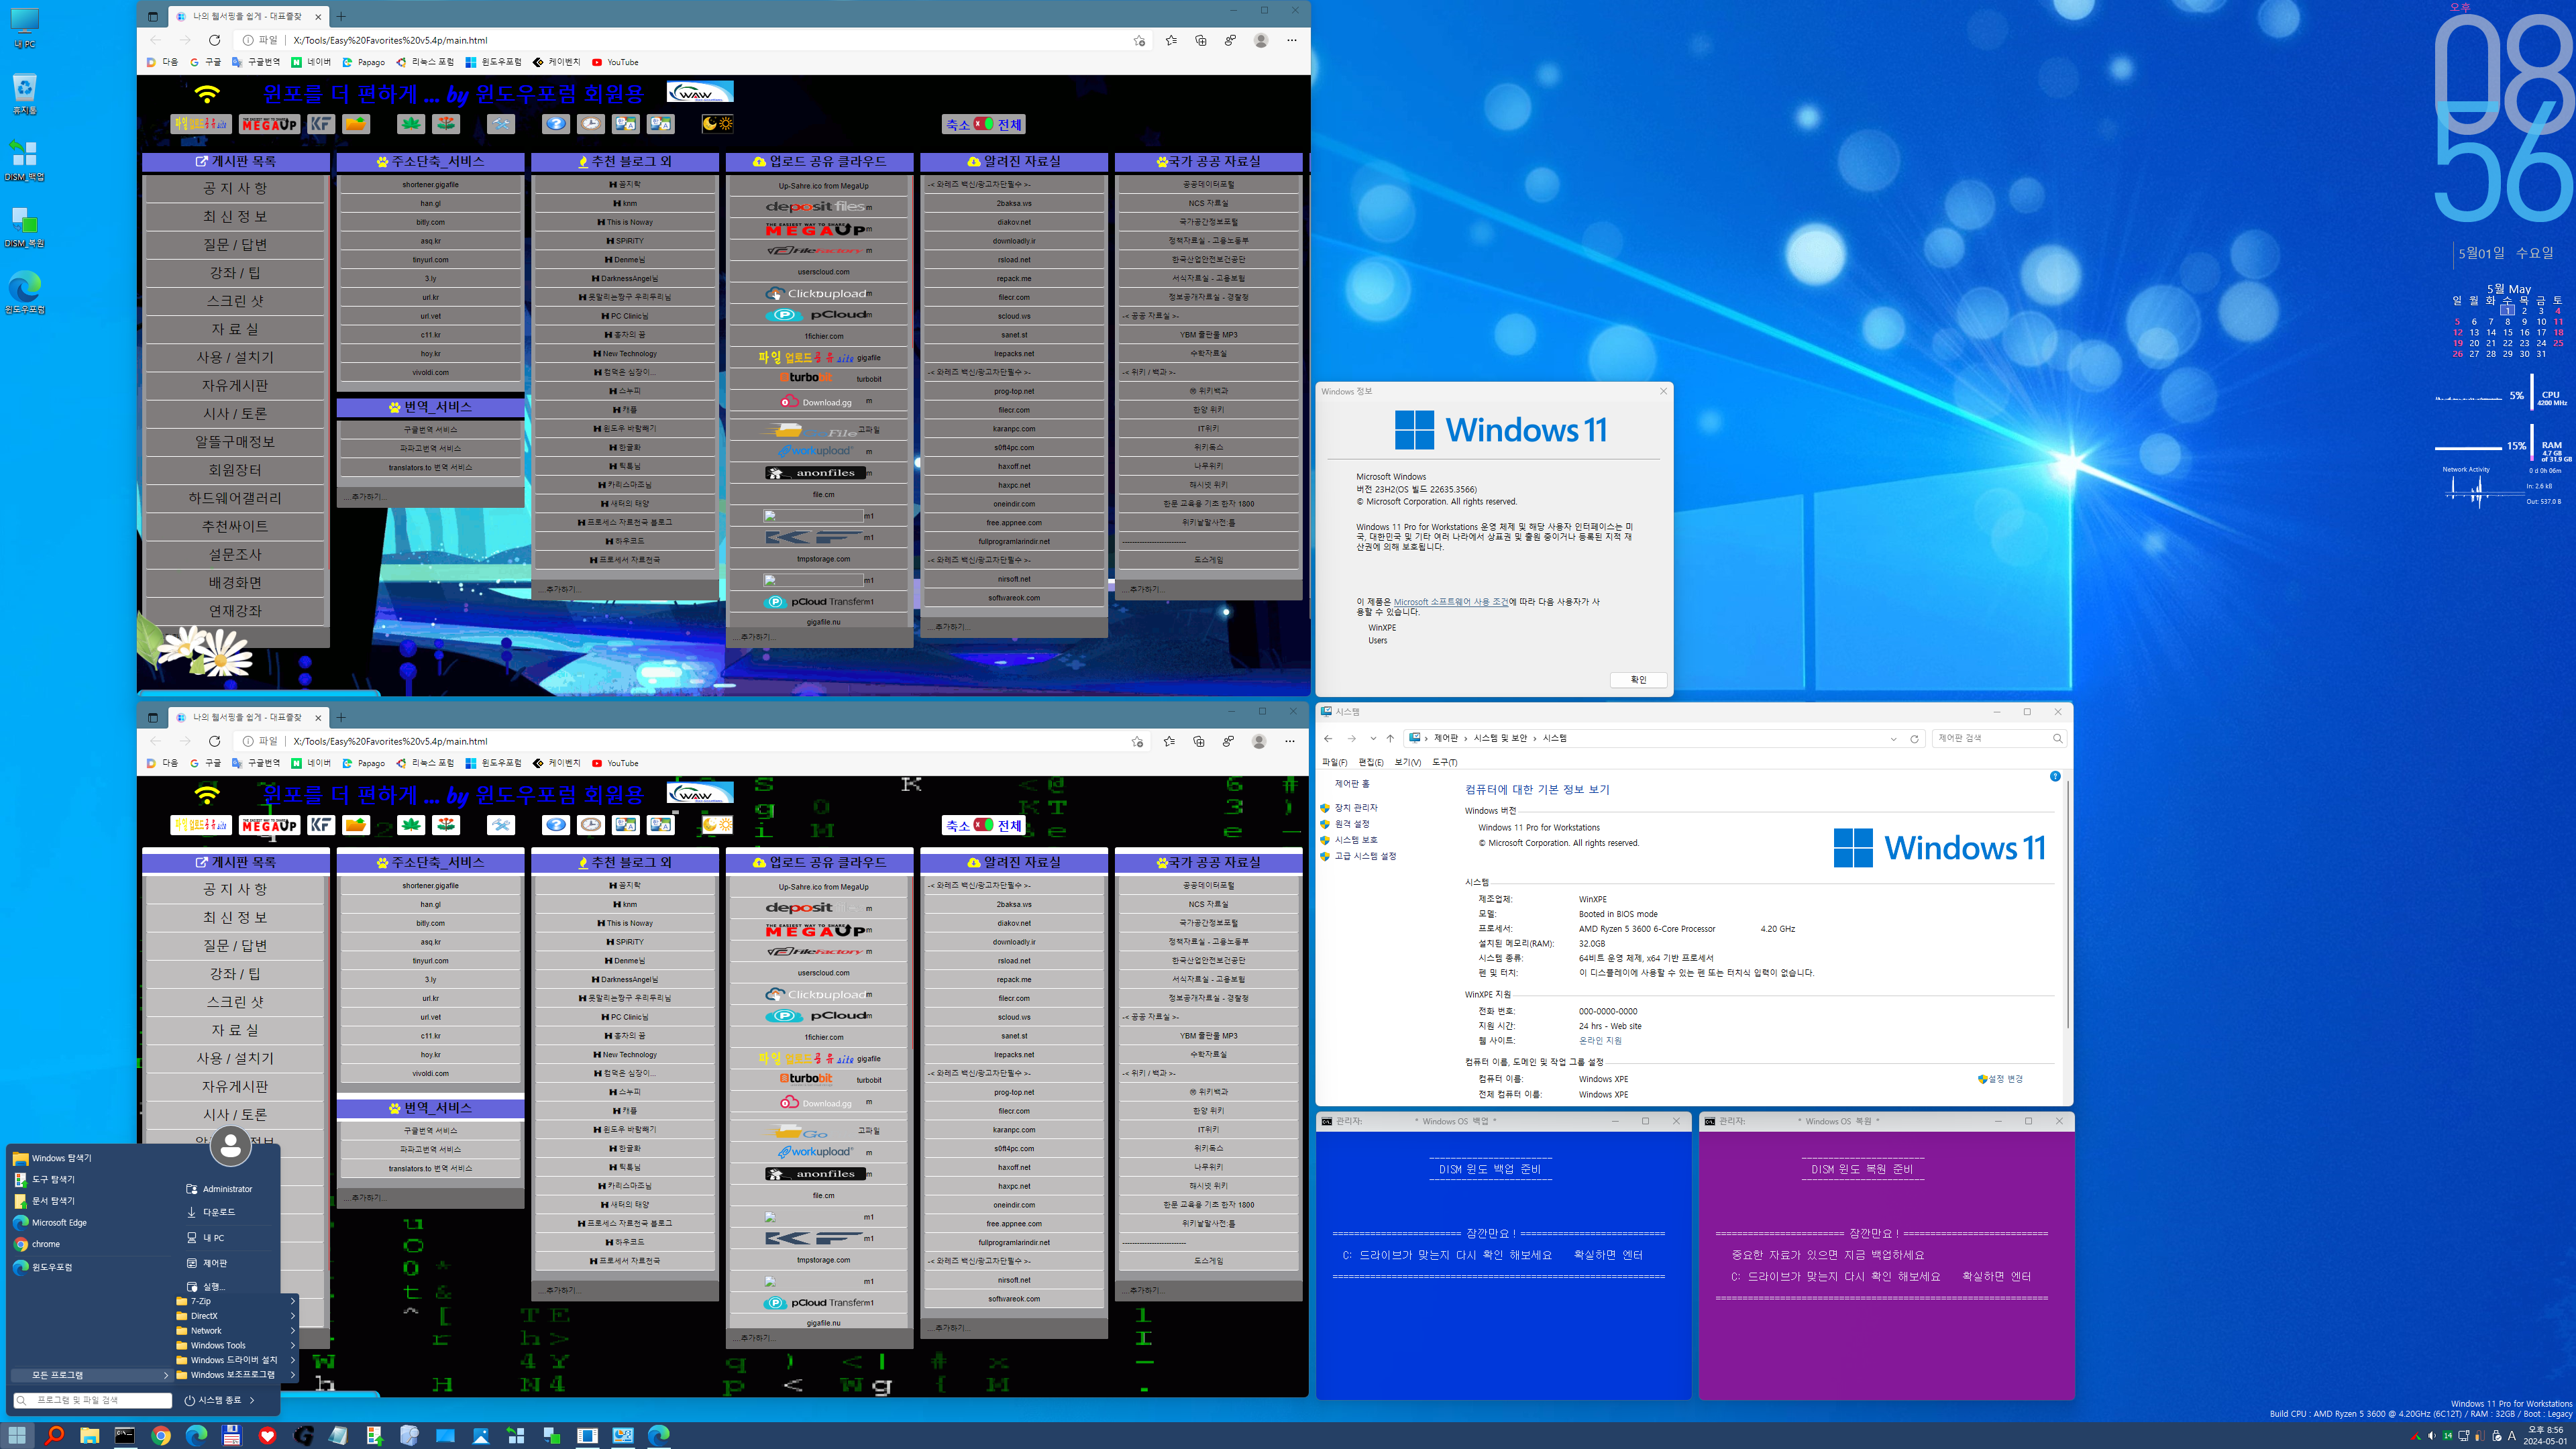The width and height of the screenshot is (2576, 1449).
Task: Expand Windows 드라이버 설치 folder in start menu
Action: [x=236, y=1360]
